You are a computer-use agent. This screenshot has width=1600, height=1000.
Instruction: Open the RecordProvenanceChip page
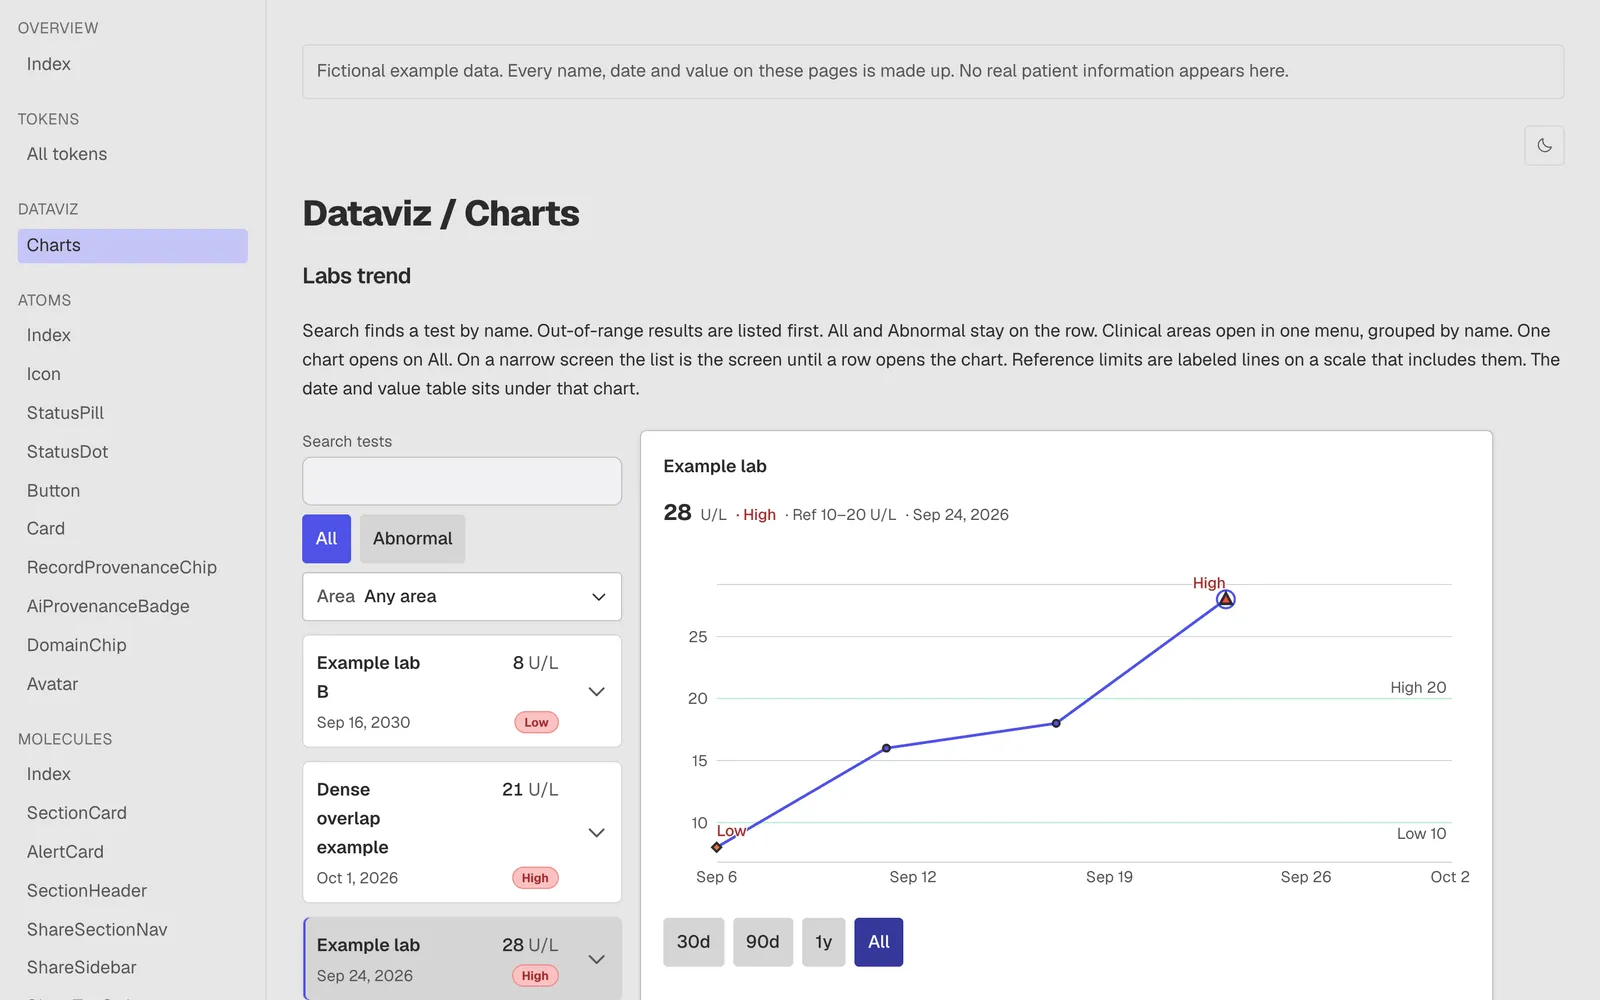(x=122, y=567)
